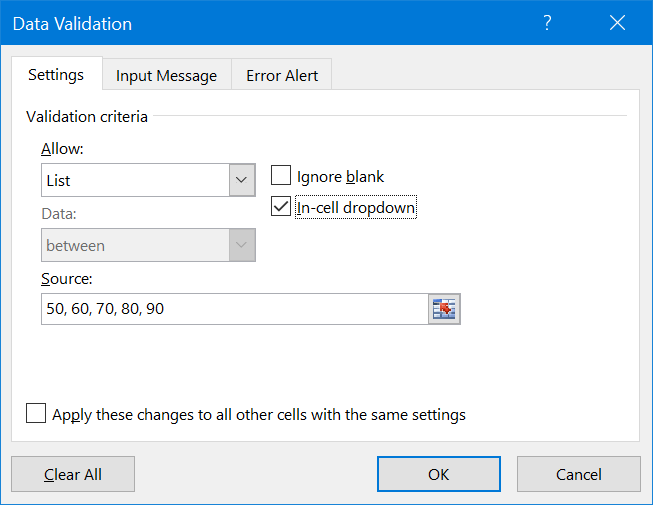Click the Data dropdown arrow next to between
This screenshot has height=505, width=653.
coord(242,245)
